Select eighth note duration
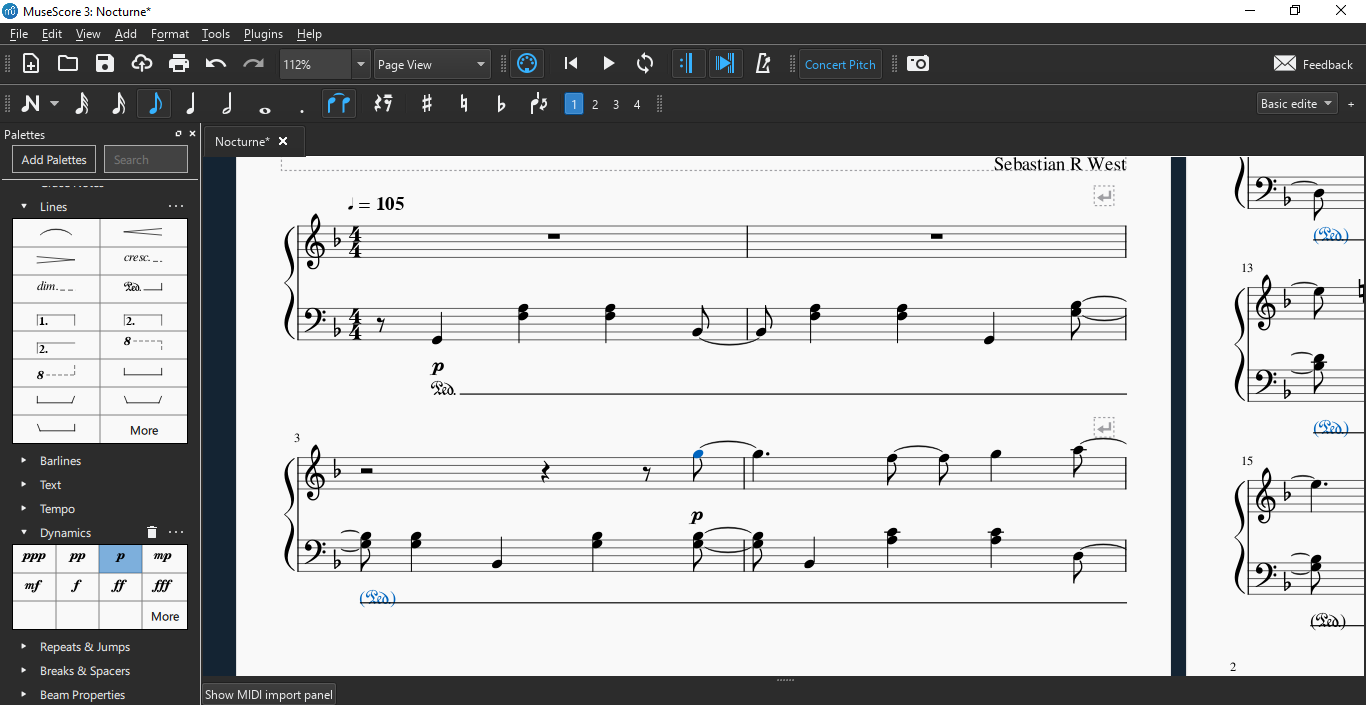Viewport: 1366px width, 705px height. (x=155, y=103)
